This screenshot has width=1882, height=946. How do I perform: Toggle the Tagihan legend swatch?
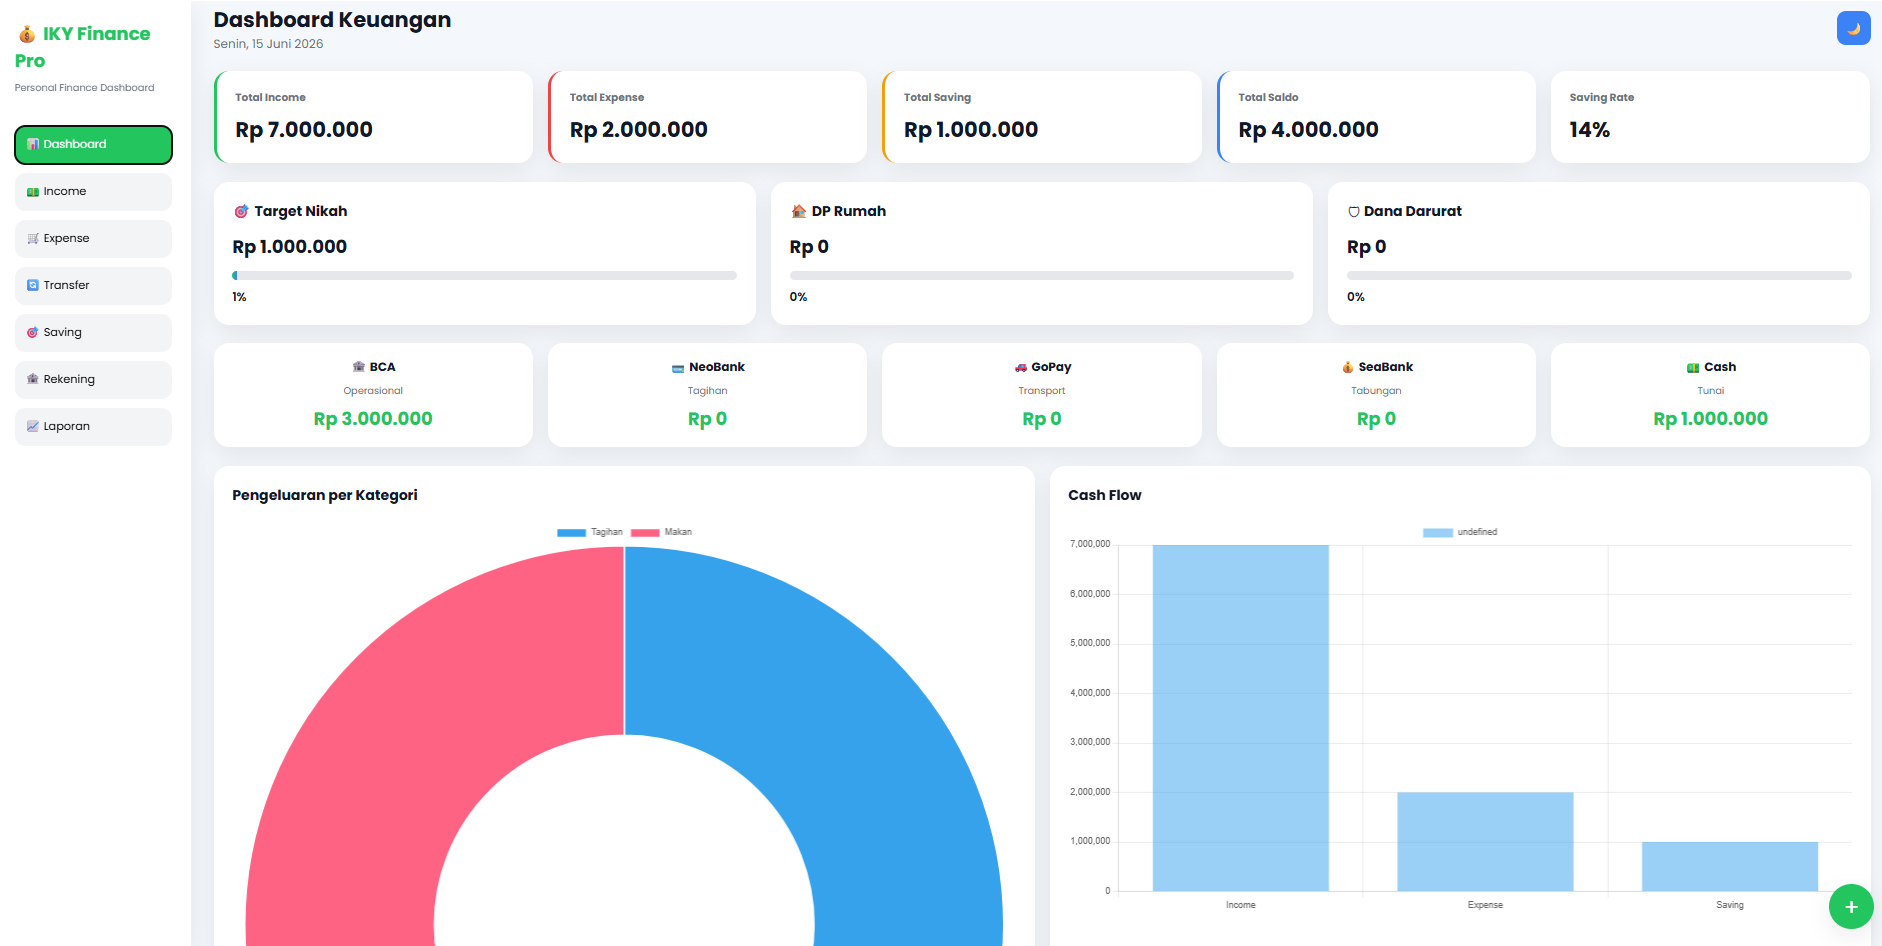pyautogui.click(x=571, y=532)
